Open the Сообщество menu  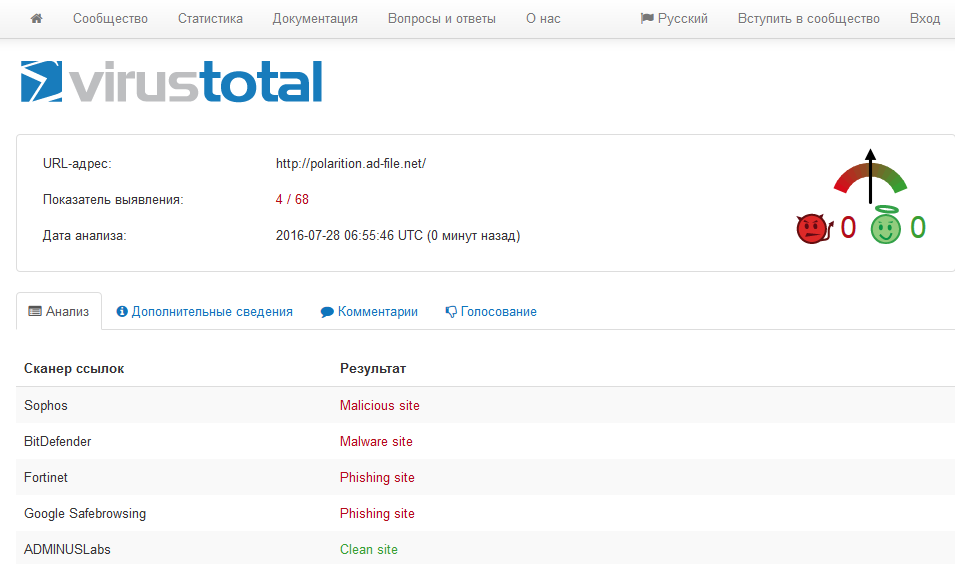(110, 19)
